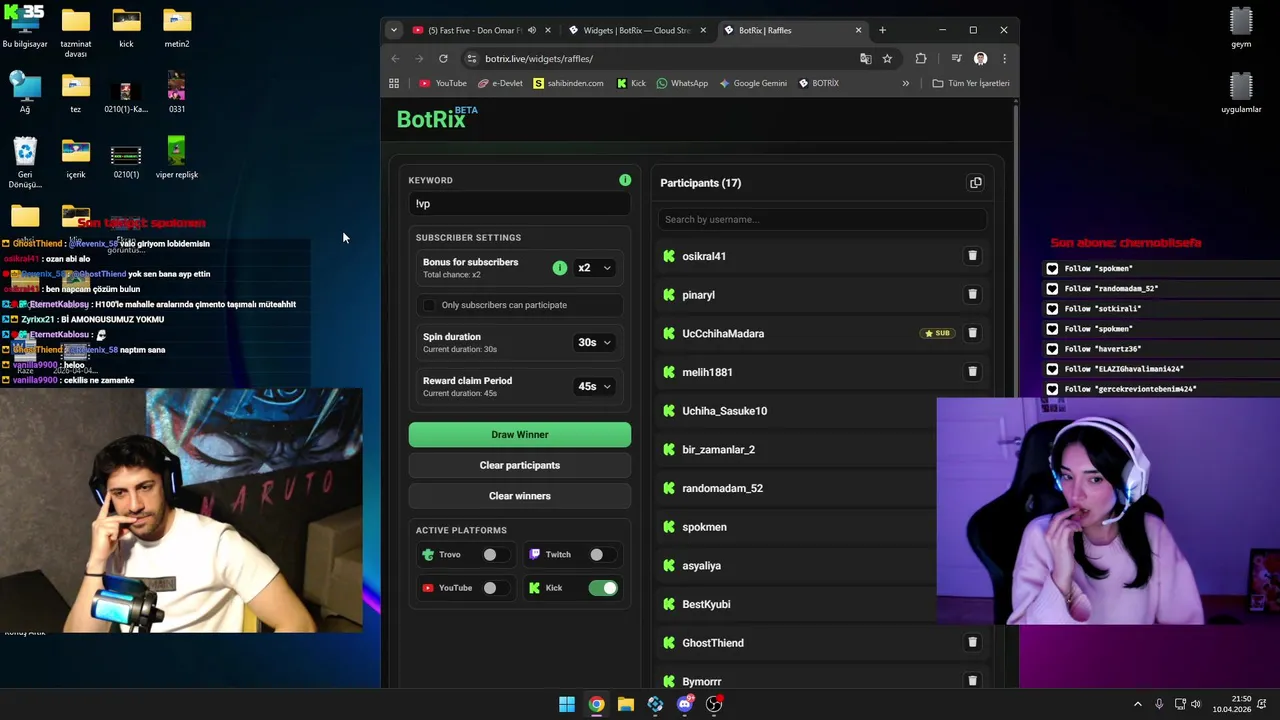Check Only subscribers can participate
The width and height of the screenshot is (1280, 720).
click(429, 305)
